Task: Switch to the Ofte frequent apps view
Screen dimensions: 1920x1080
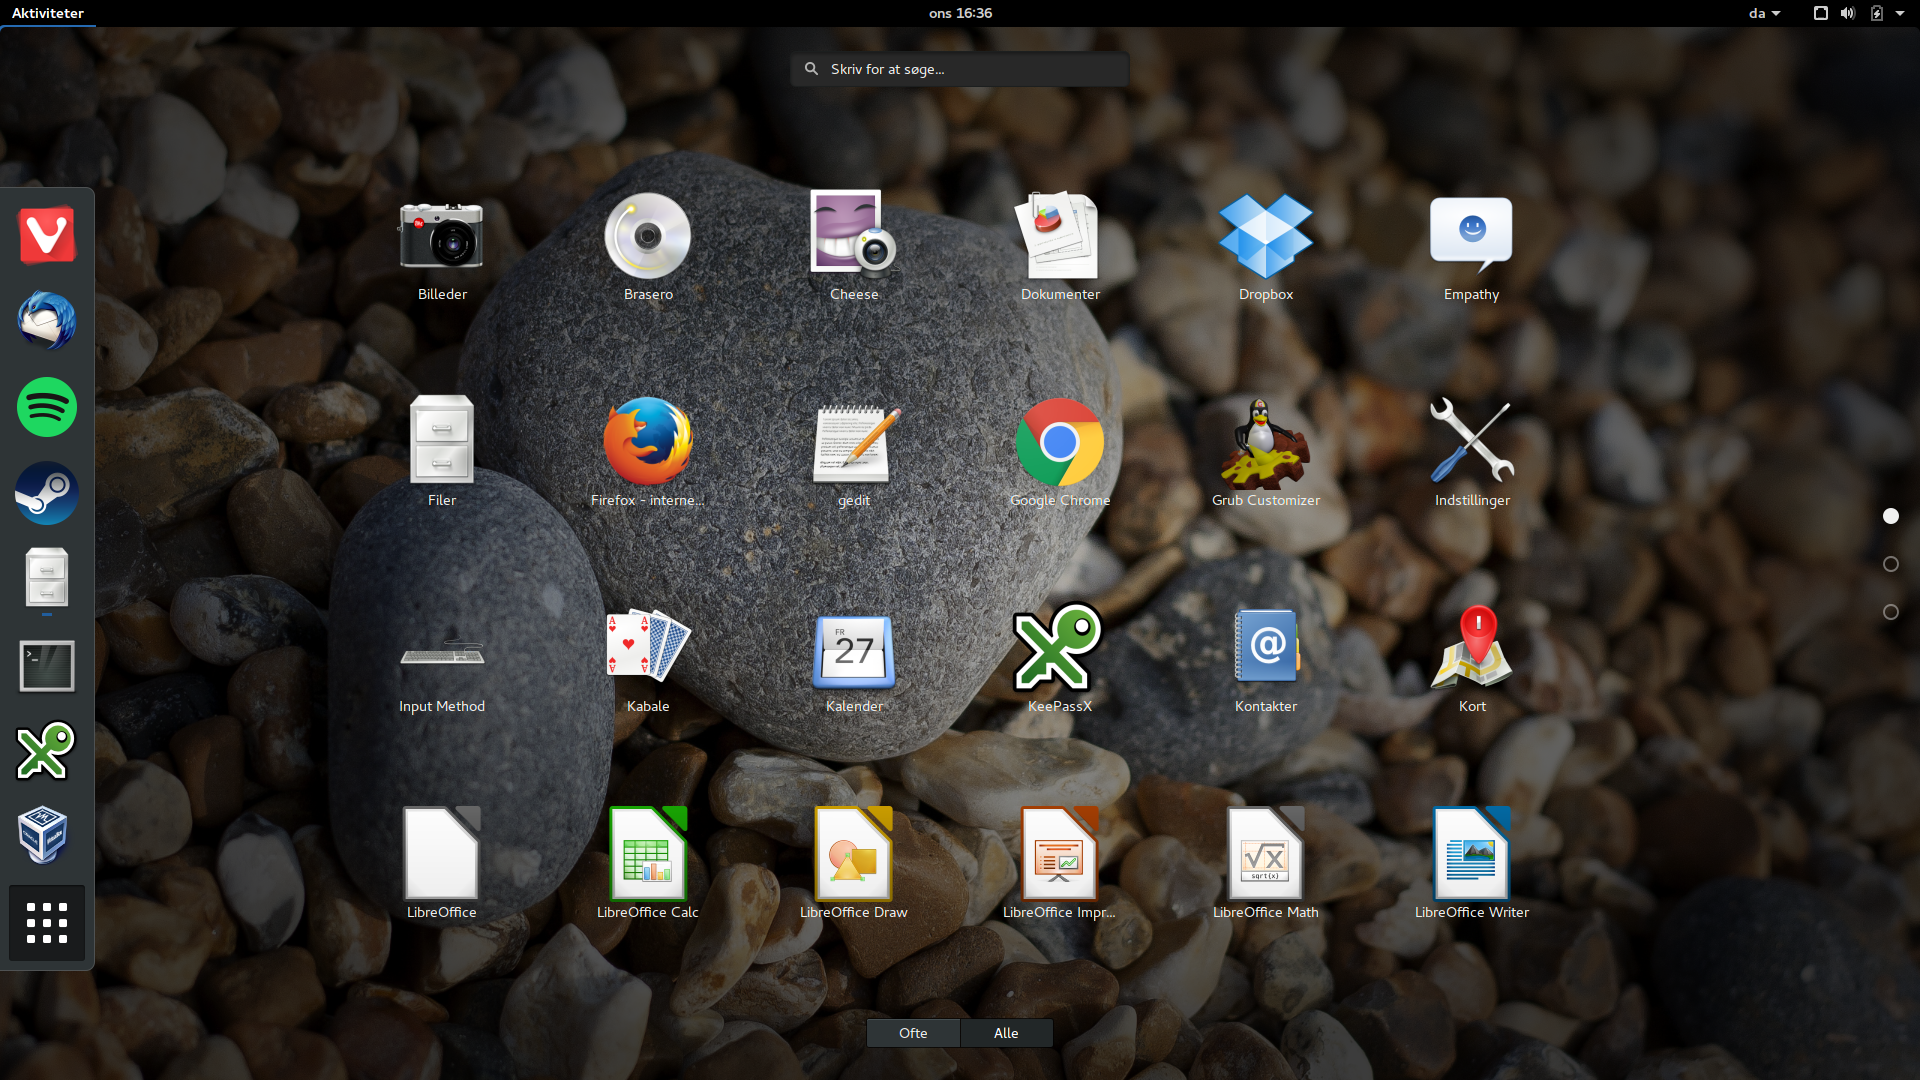Action: coord(913,1033)
